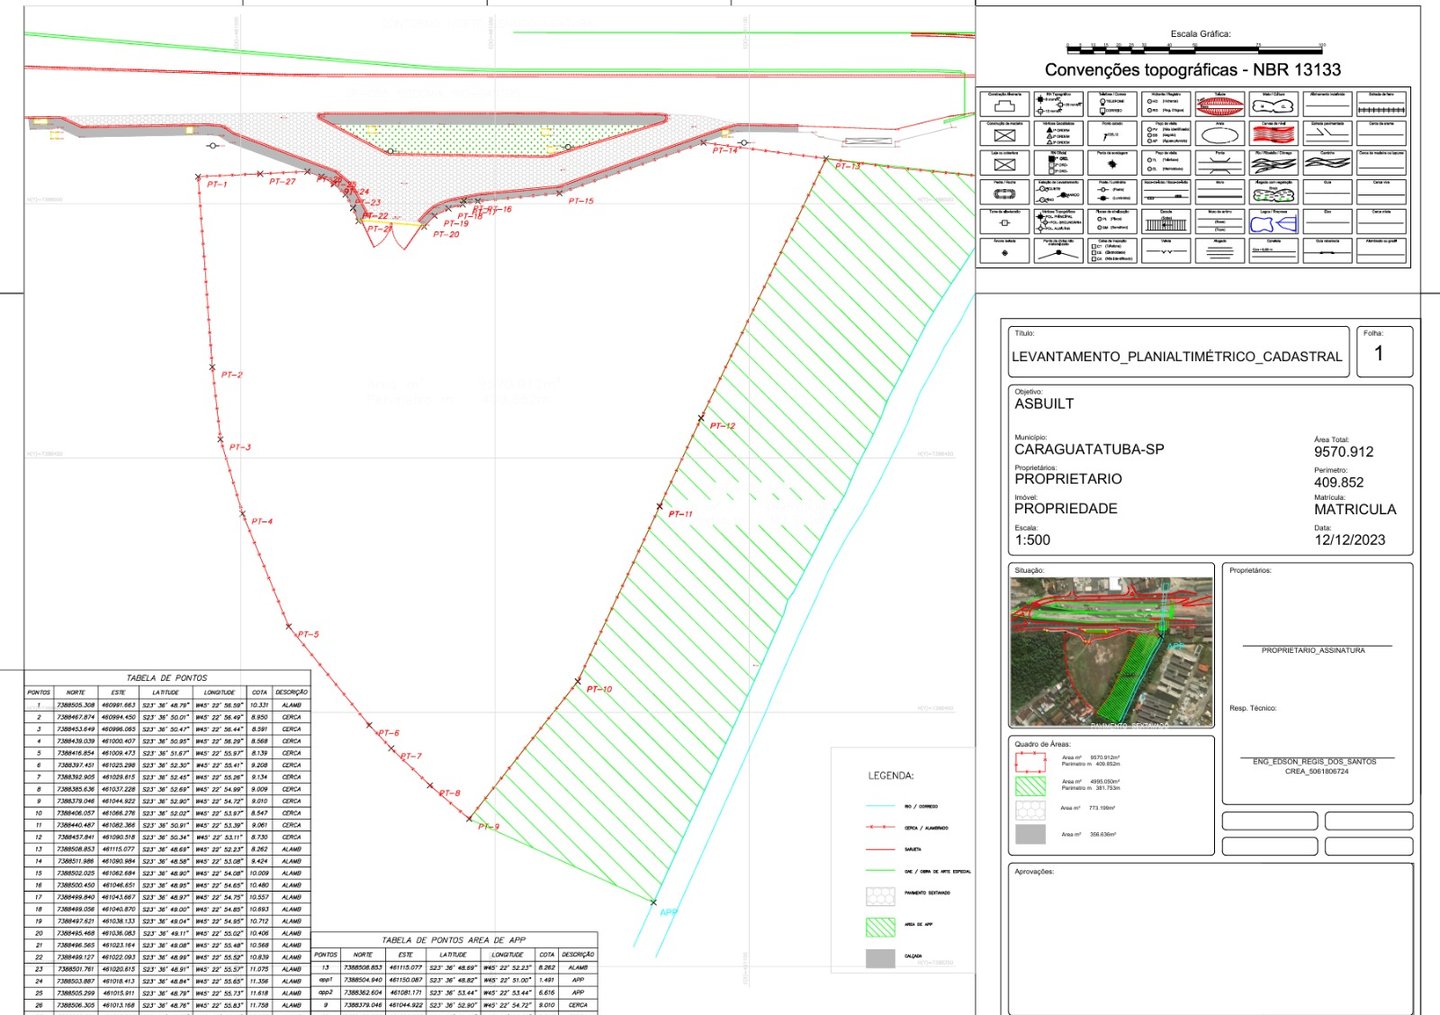Click the title "LEVANTAMENTO_PLANIALTIMÉTRICO_CADASTRAL"
The width and height of the screenshot is (1440, 1015).
tap(1177, 356)
